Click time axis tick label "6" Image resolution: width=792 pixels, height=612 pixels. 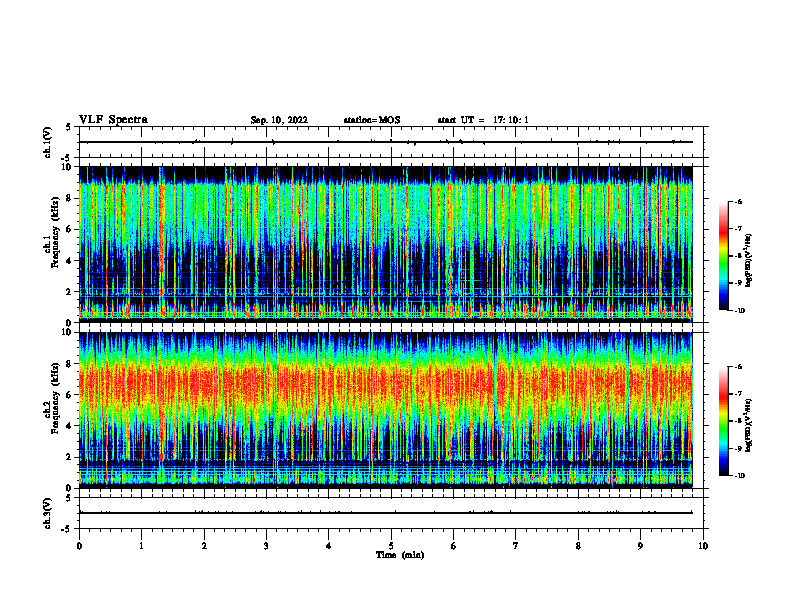coord(454,546)
